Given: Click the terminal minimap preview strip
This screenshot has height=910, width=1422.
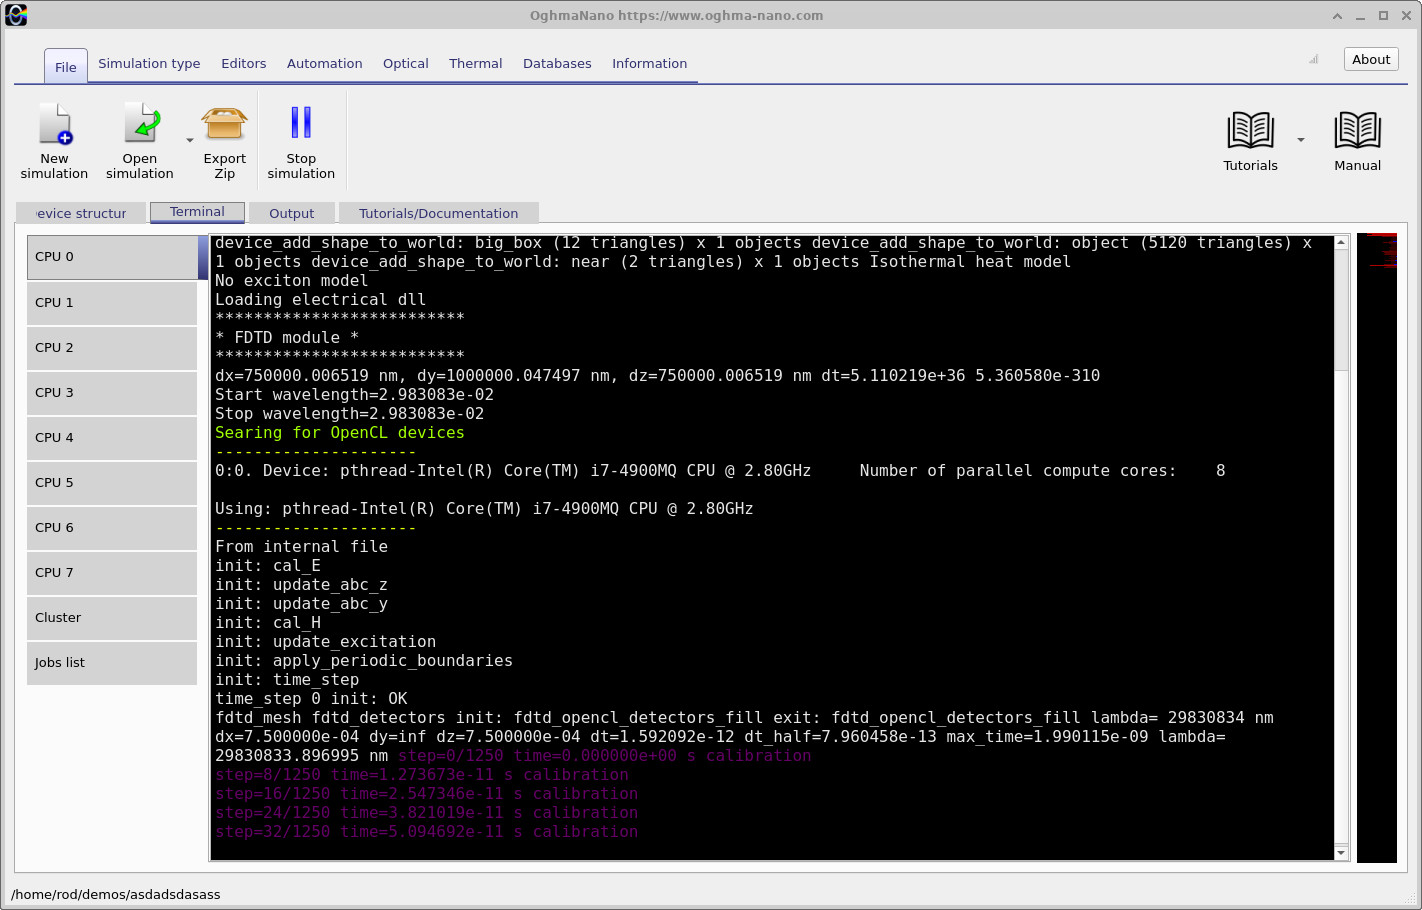Looking at the screenshot, I should pos(1377,548).
